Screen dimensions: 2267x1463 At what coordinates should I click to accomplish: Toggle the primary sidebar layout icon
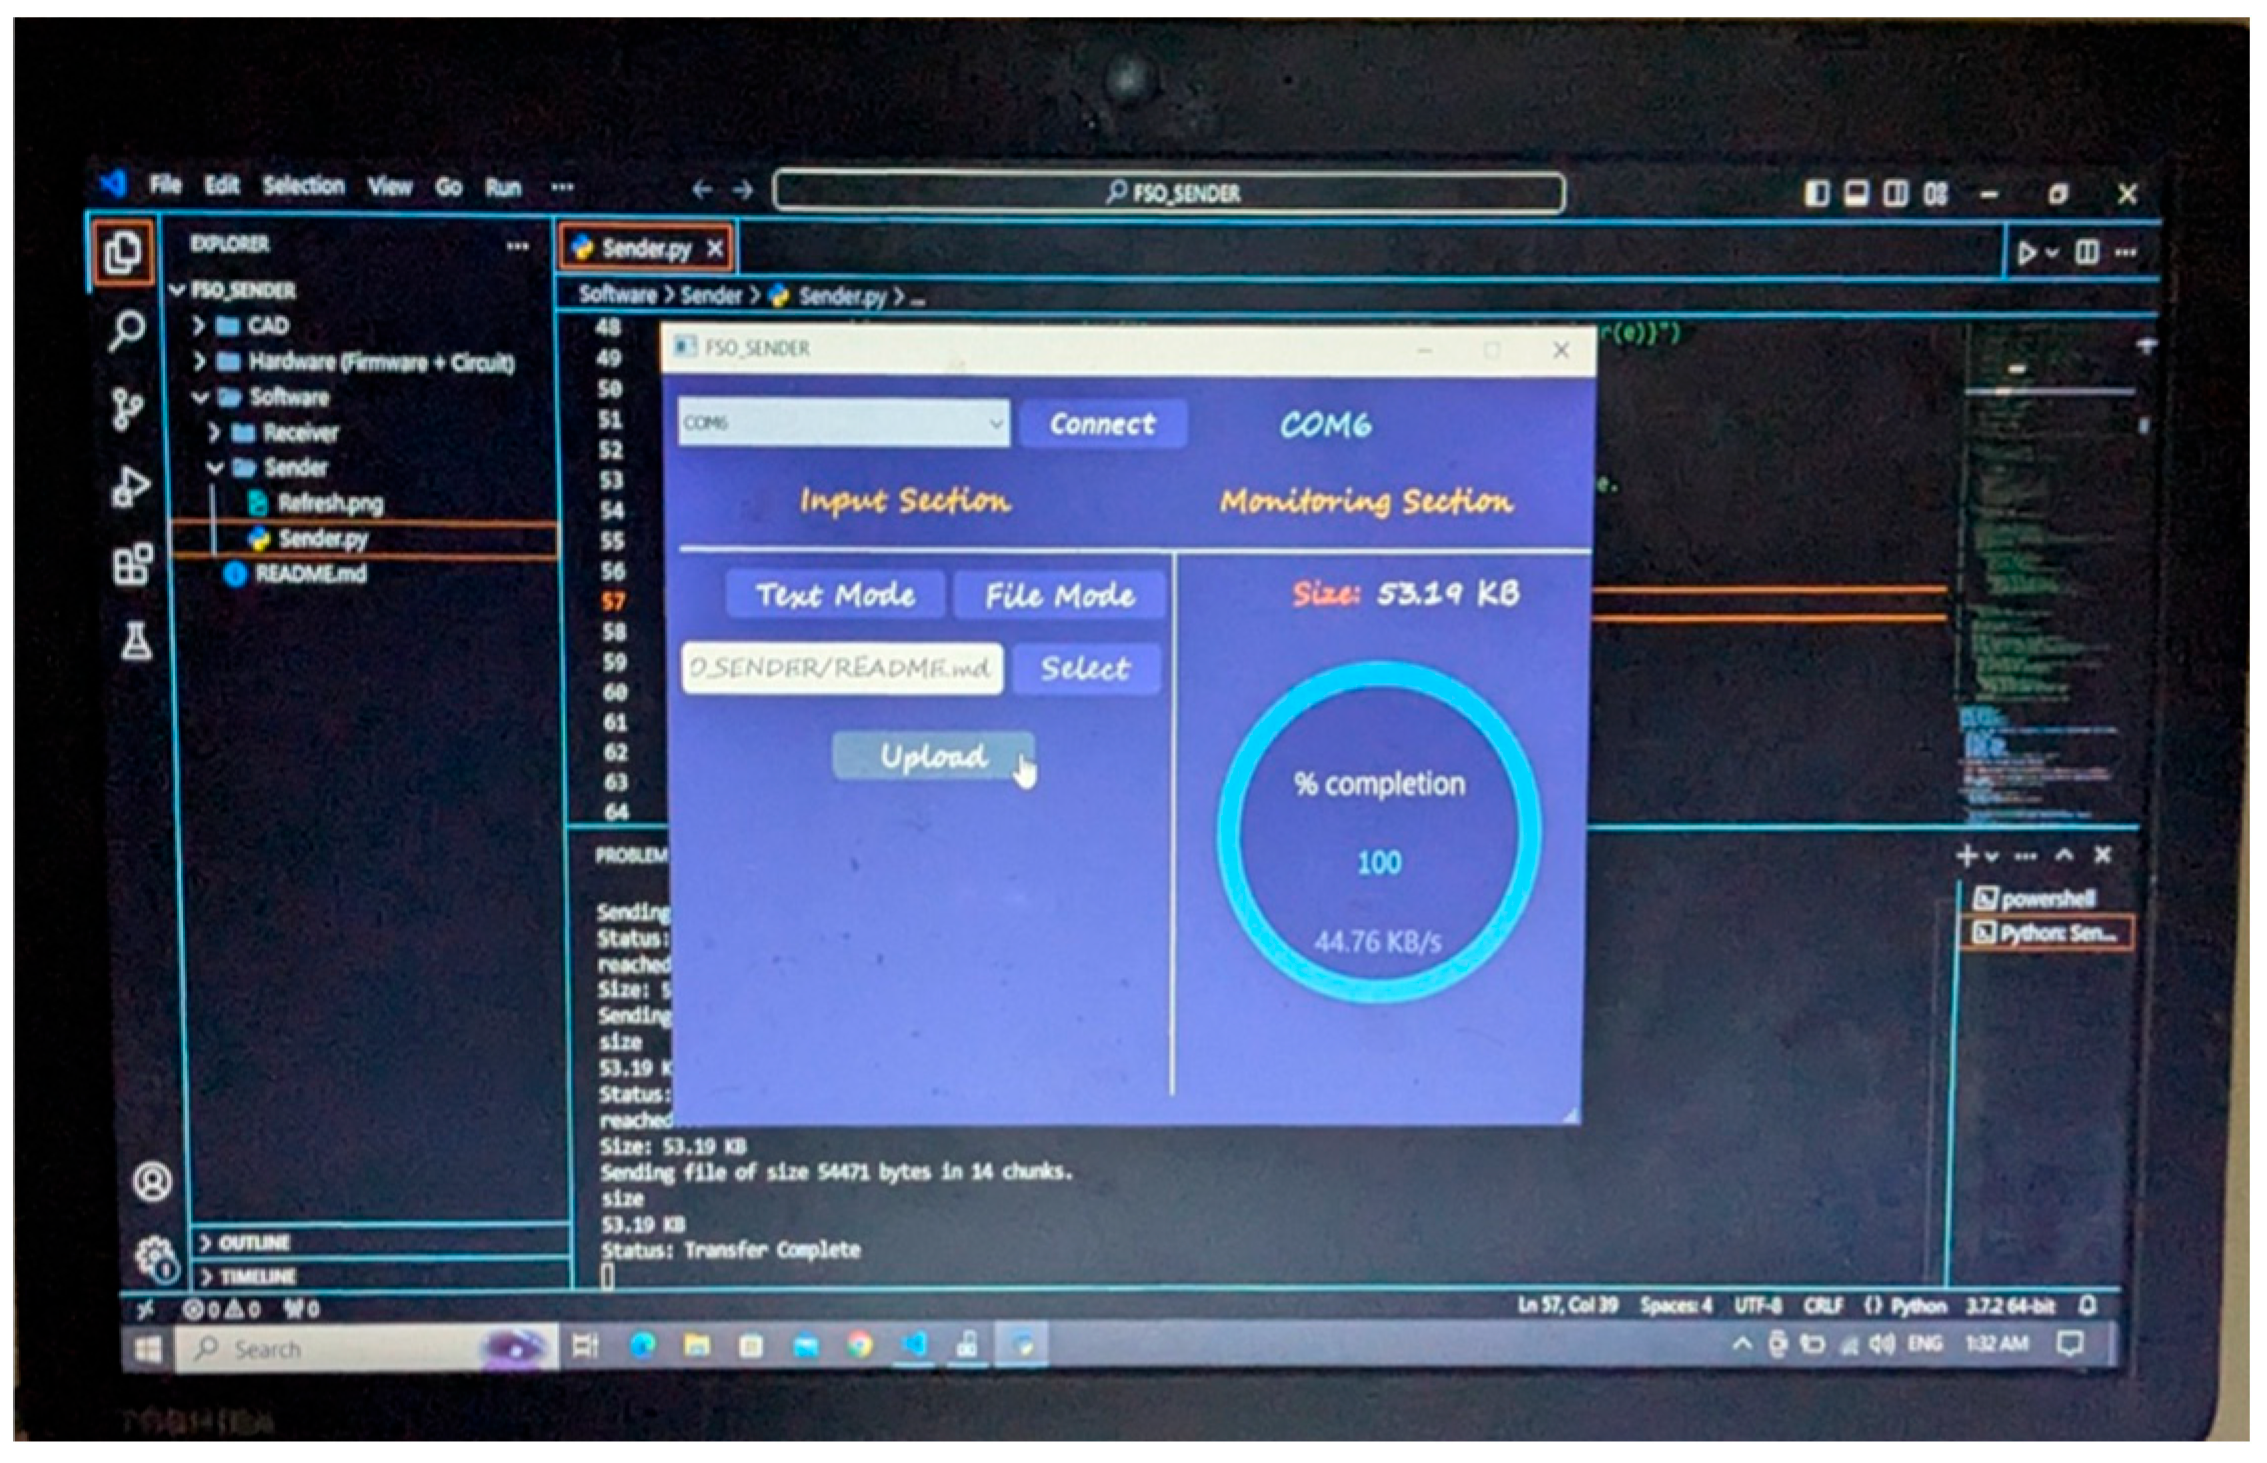point(1816,193)
